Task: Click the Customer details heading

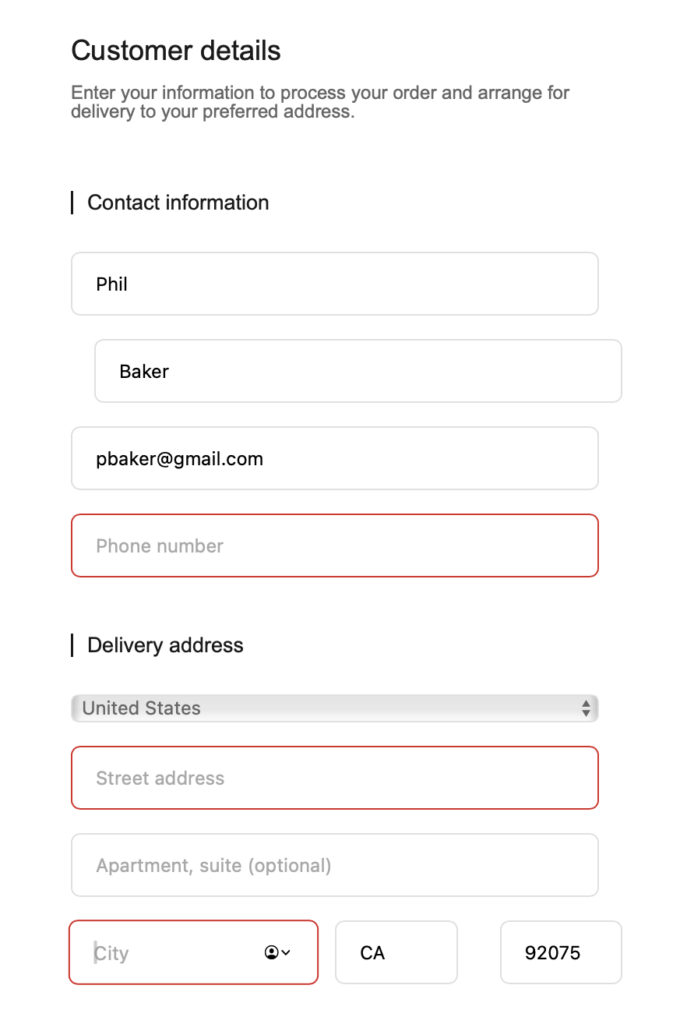Action: click(x=176, y=51)
